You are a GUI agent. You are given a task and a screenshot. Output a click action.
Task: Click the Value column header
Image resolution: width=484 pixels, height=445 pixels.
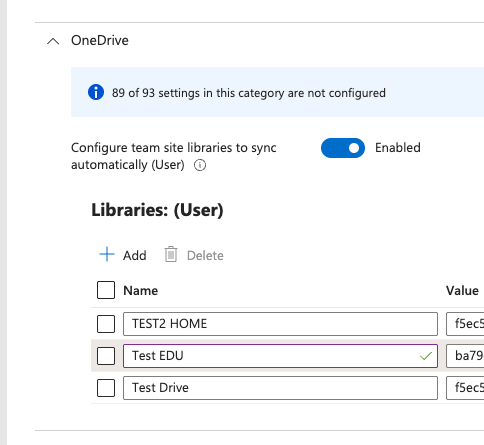click(462, 291)
